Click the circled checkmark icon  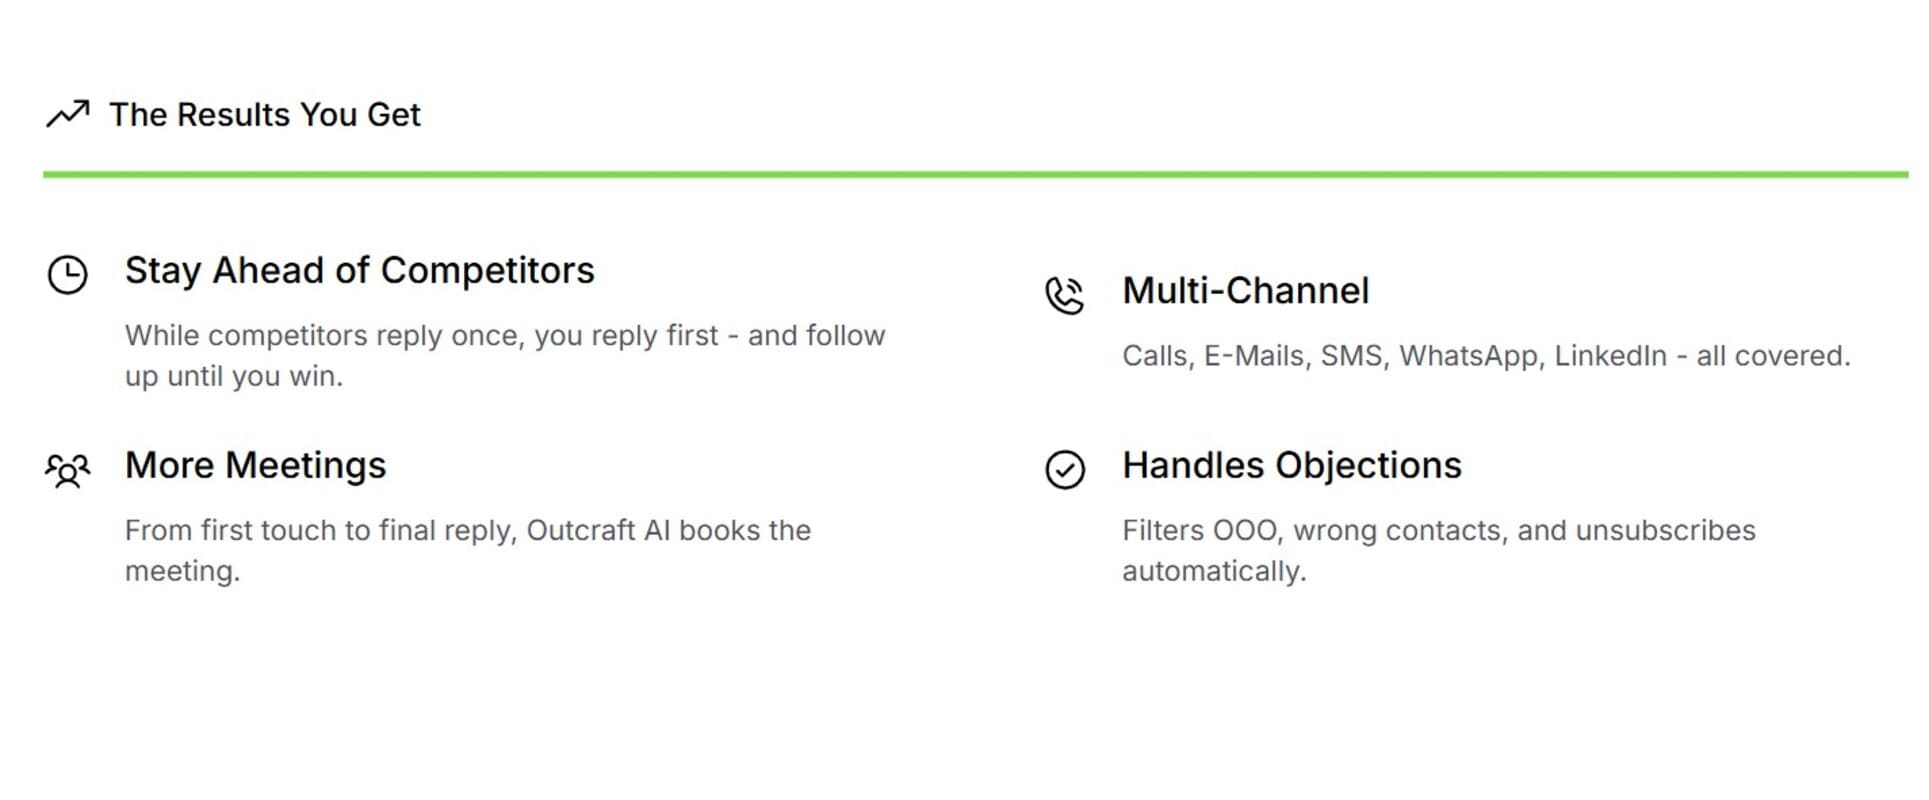coord(1065,469)
